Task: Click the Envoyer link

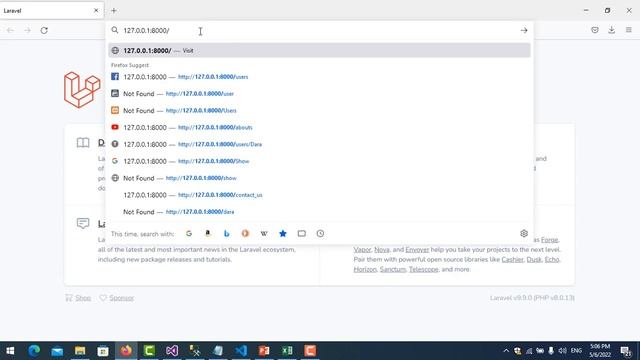Action: pyautogui.click(x=417, y=249)
